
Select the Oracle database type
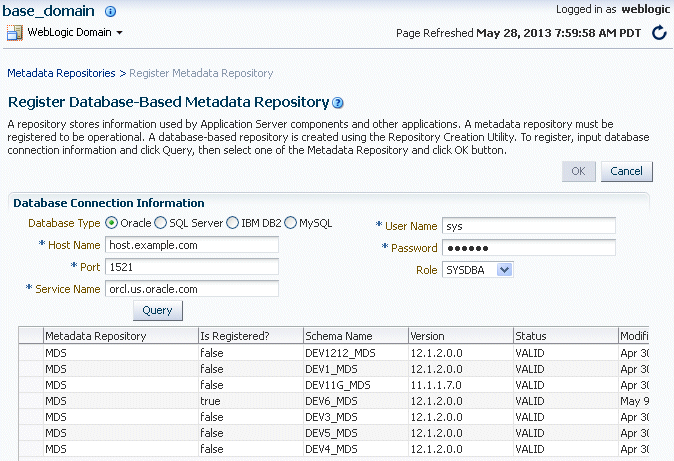(111, 223)
